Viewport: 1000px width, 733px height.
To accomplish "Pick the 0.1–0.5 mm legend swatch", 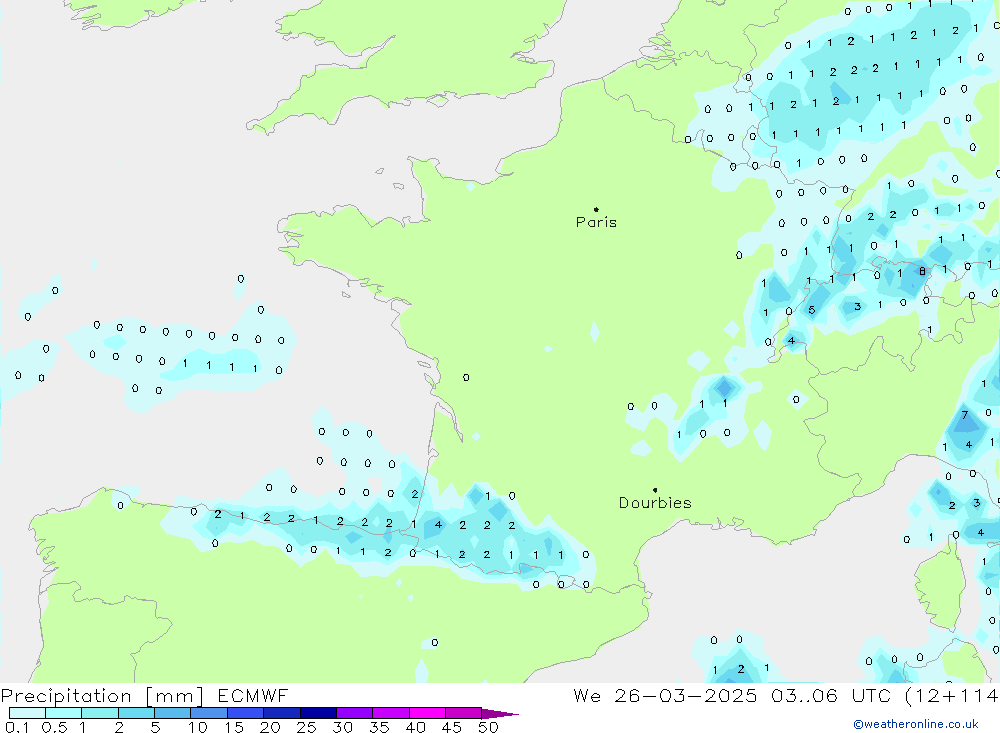I will pyautogui.click(x=27, y=713).
